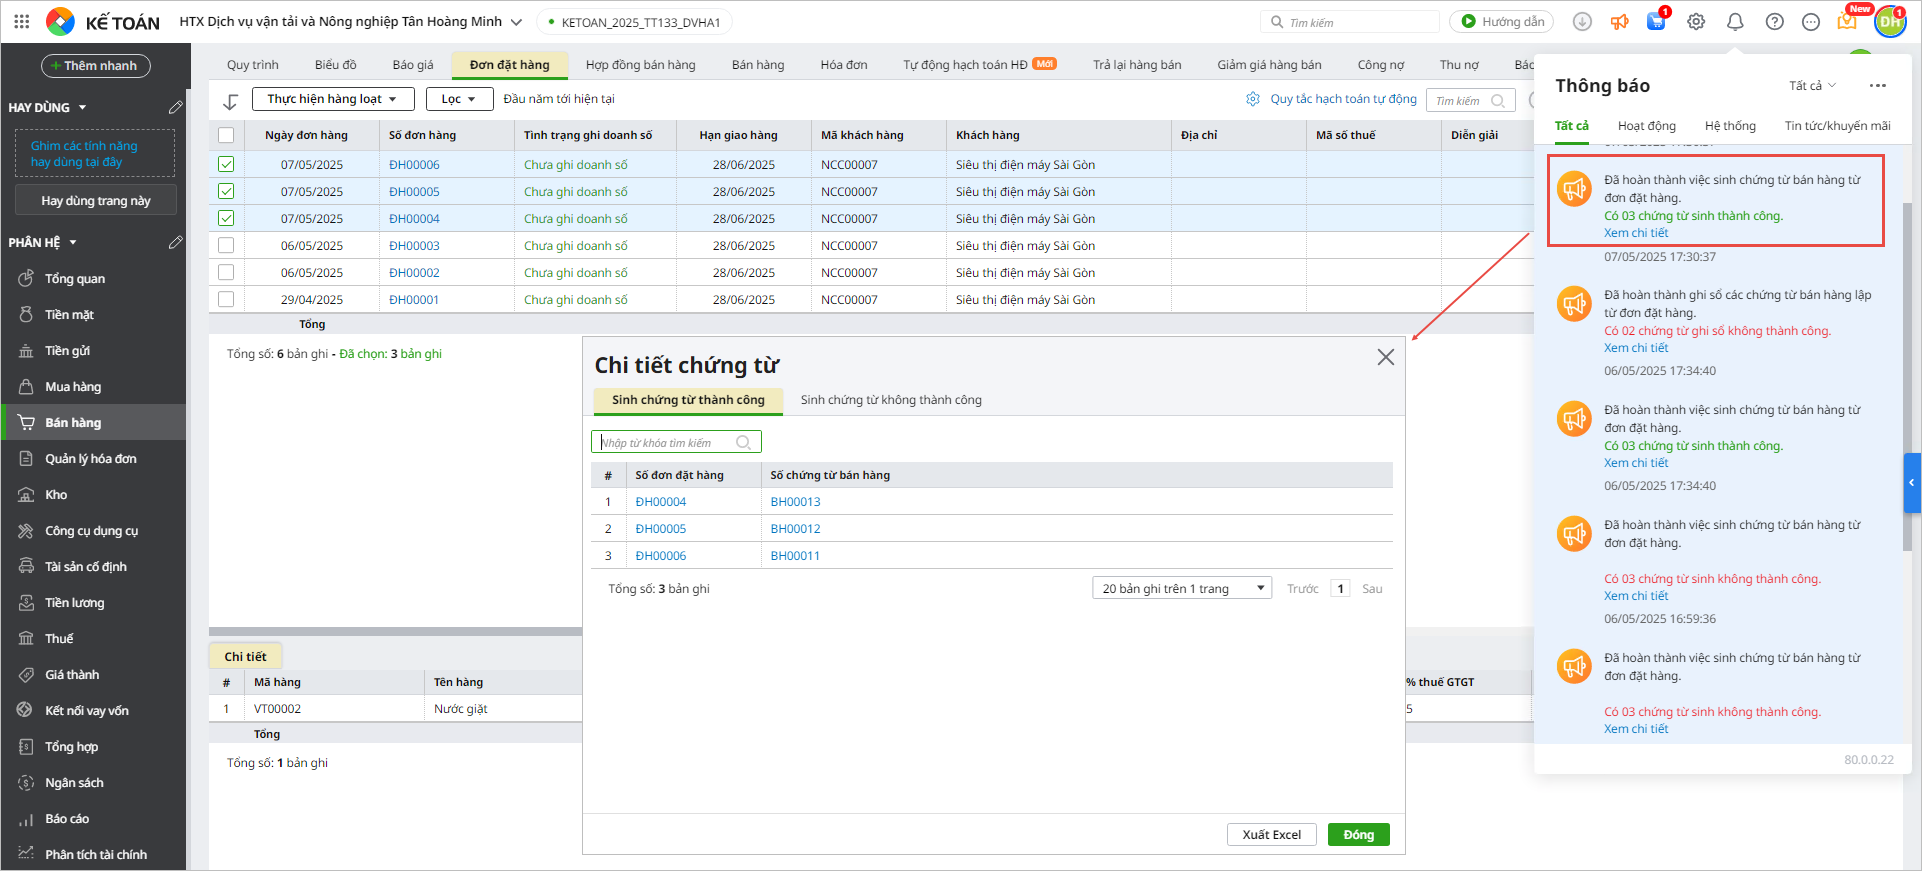Expand the Thực hiện hàng loạt dropdown
The height and width of the screenshot is (871, 1922).
pyautogui.click(x=332, y=99)
